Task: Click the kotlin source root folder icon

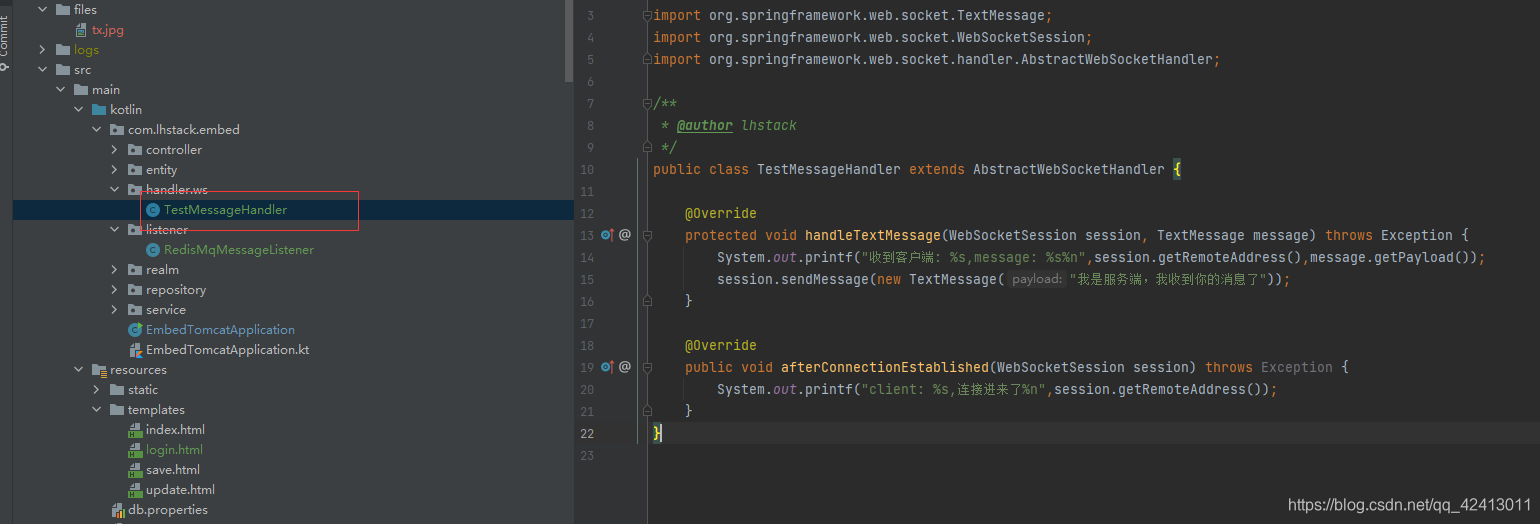Action: (99, 109)
